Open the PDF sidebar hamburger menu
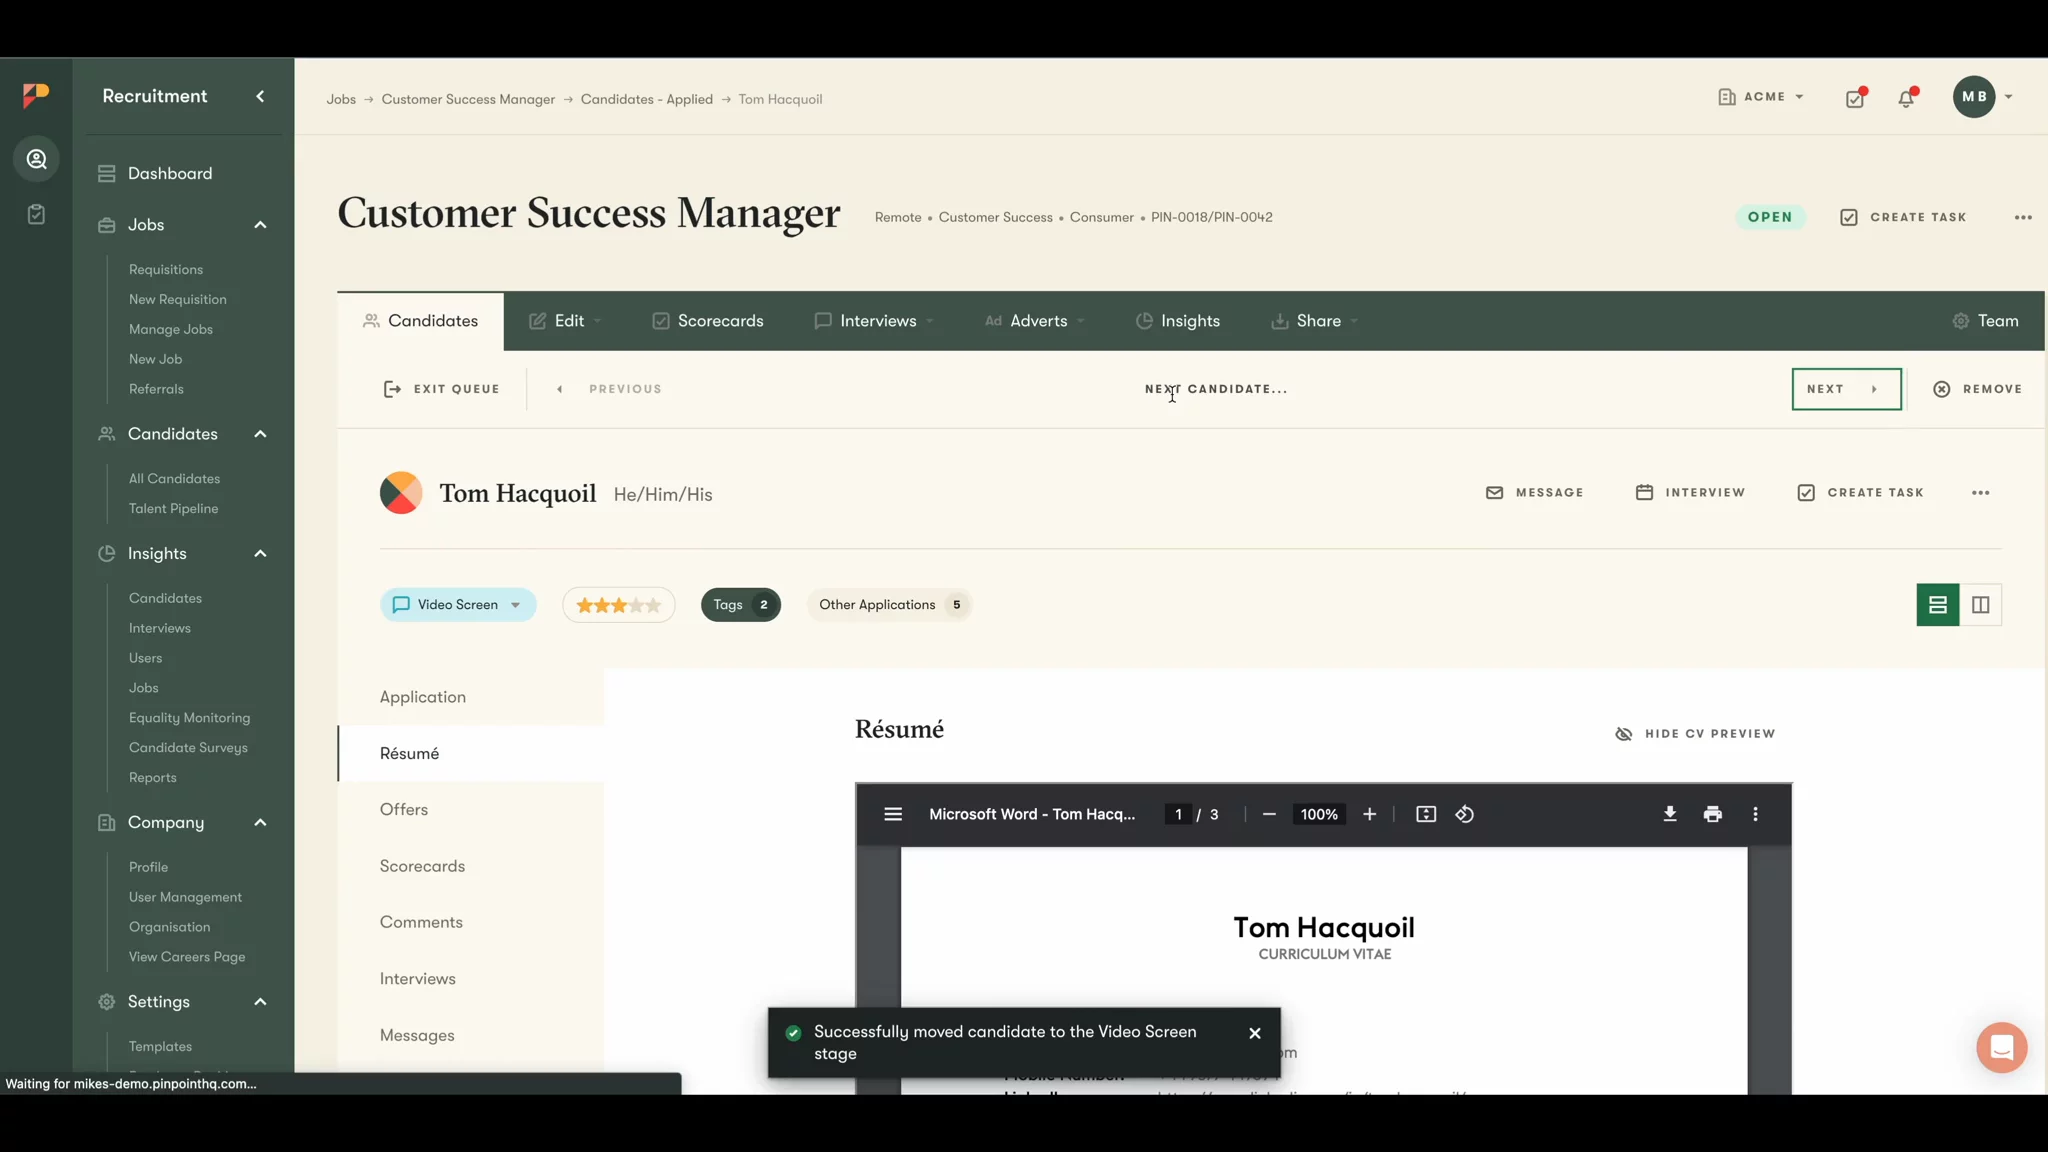2048x1152 pixels. pos(893,814)
